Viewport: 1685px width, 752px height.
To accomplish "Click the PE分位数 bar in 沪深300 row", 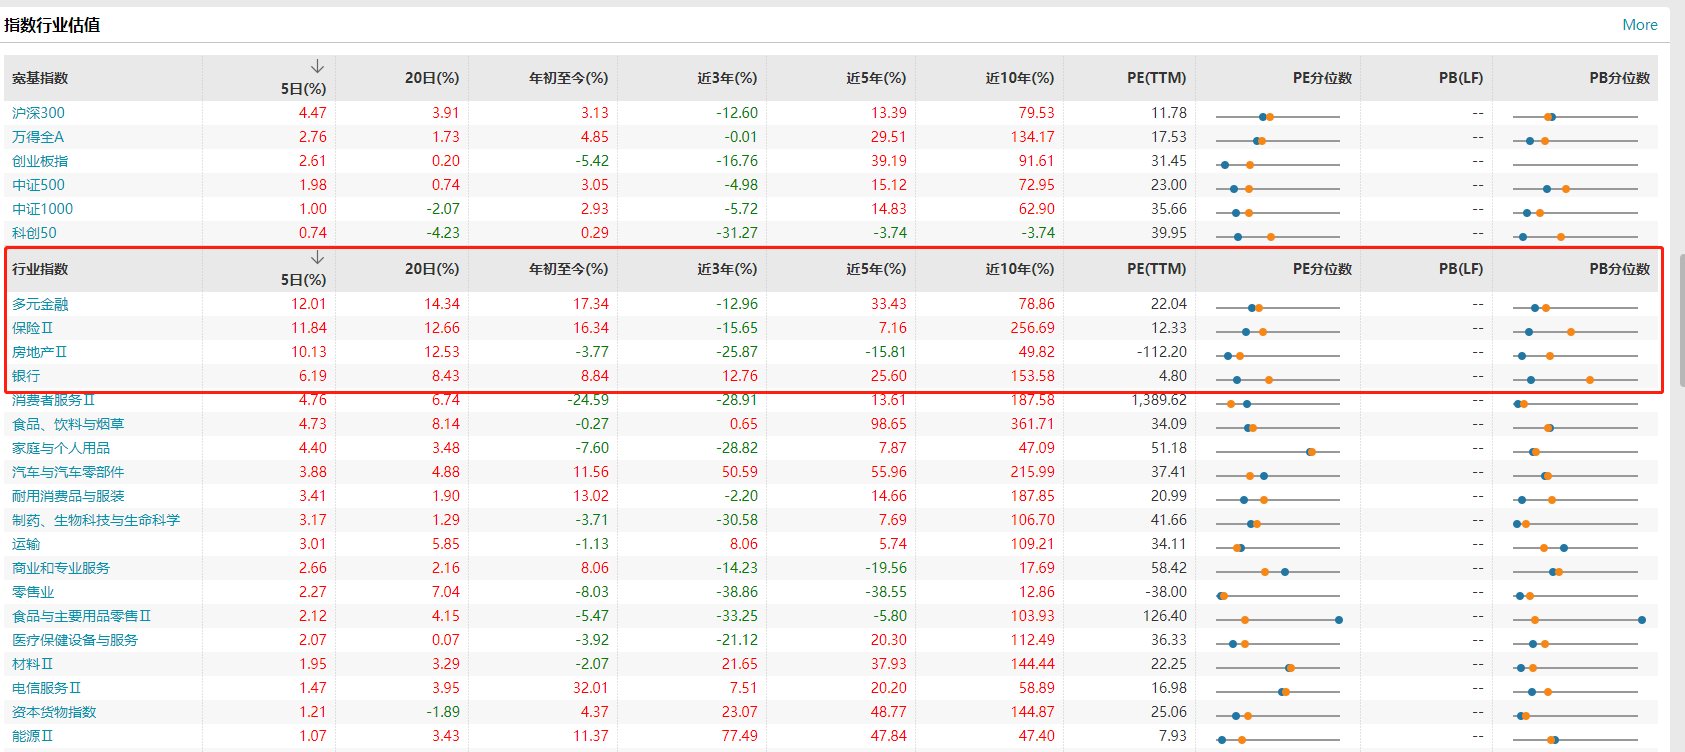I will point(1278,117).
